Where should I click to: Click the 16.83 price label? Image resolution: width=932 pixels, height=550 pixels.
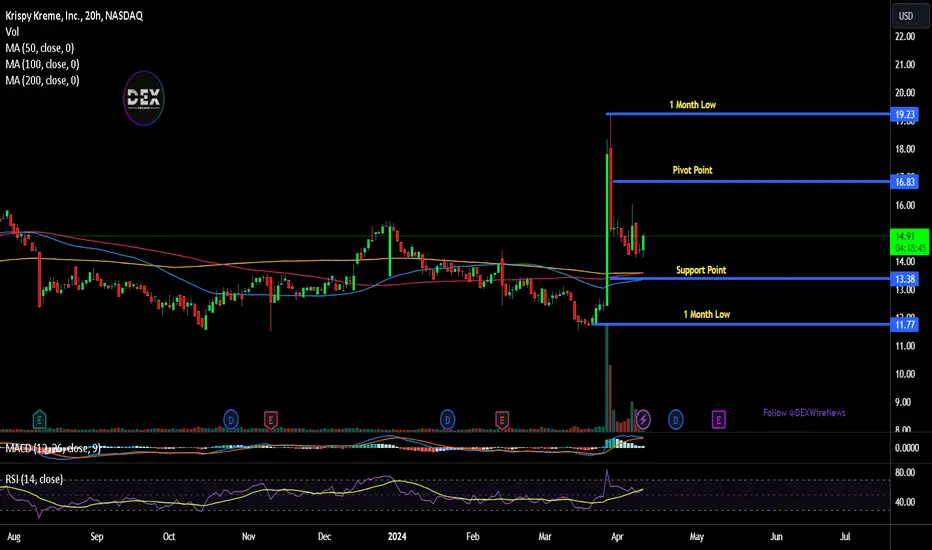coord(904,181)
